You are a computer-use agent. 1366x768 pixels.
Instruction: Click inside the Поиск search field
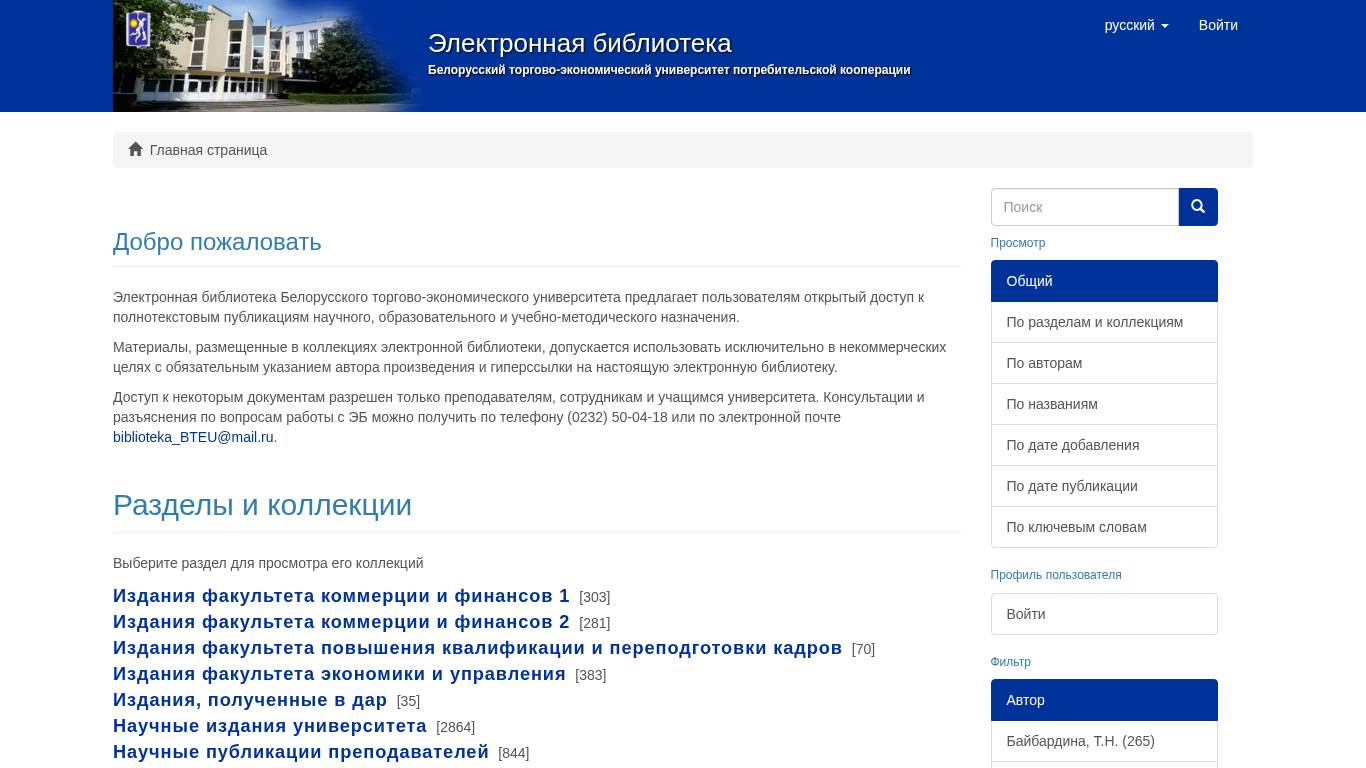coord(1084,207)
